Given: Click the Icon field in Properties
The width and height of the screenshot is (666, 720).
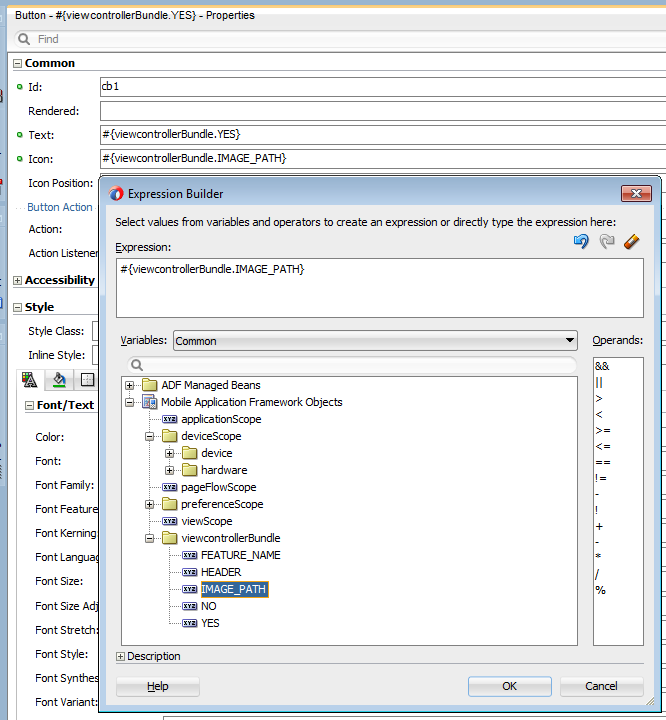Looking at the screenshot, I should tap(383, 158).
